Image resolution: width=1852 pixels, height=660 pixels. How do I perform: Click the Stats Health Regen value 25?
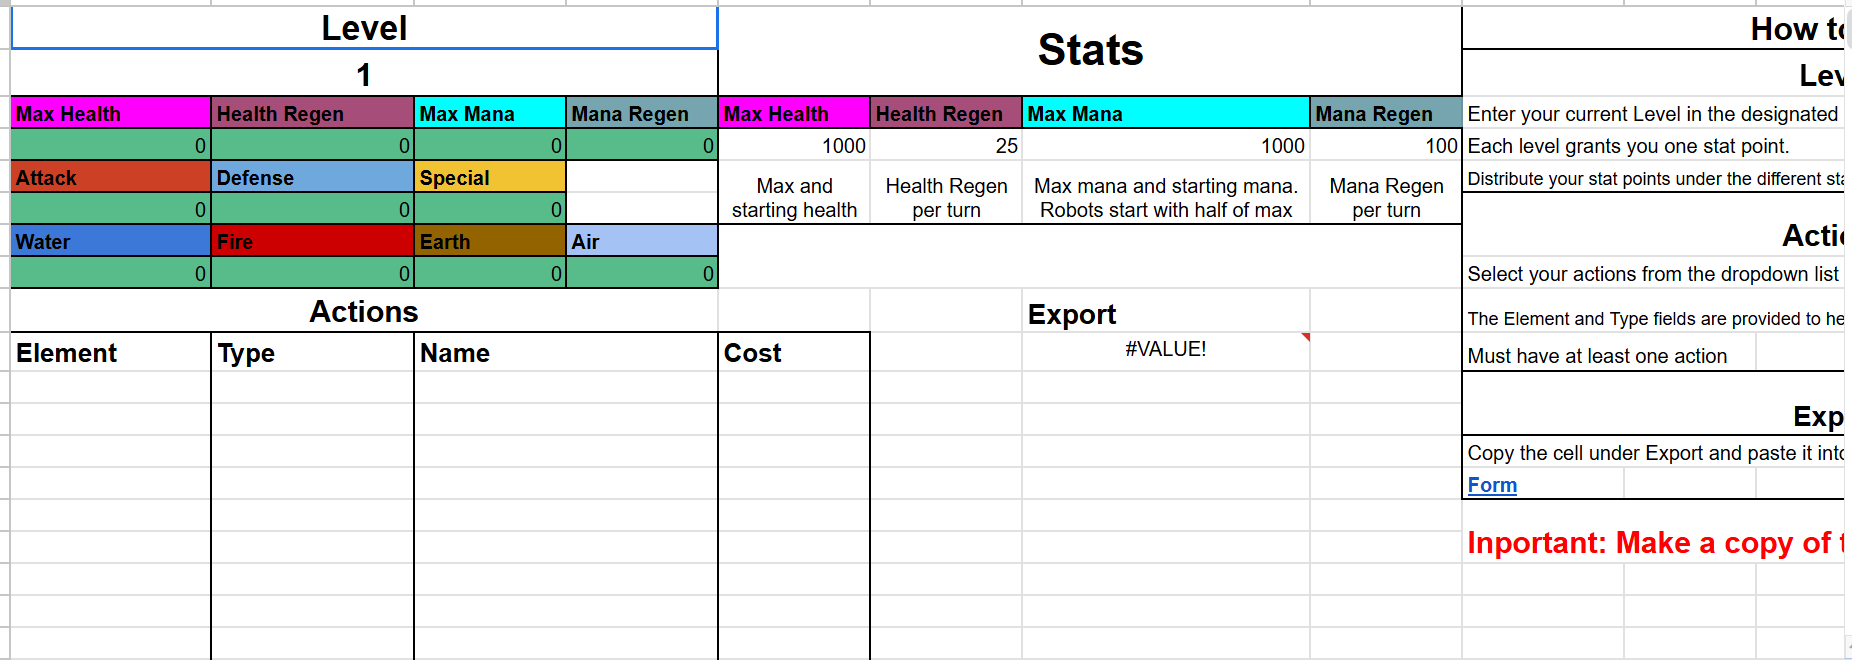[946, 146]
